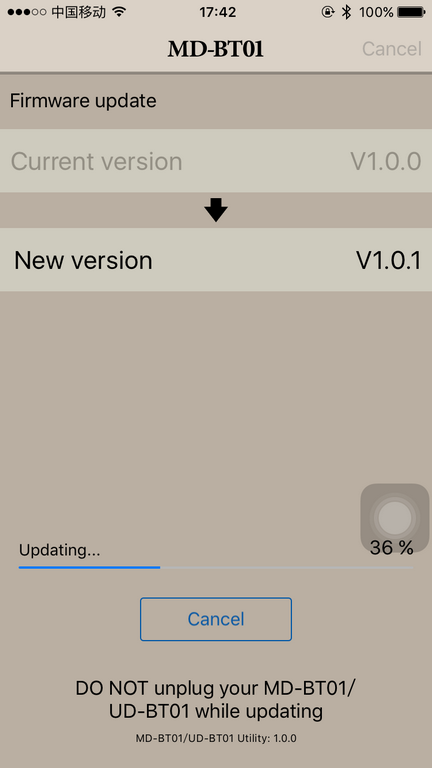Tap the downward black arrow icon

coord(216,210)
